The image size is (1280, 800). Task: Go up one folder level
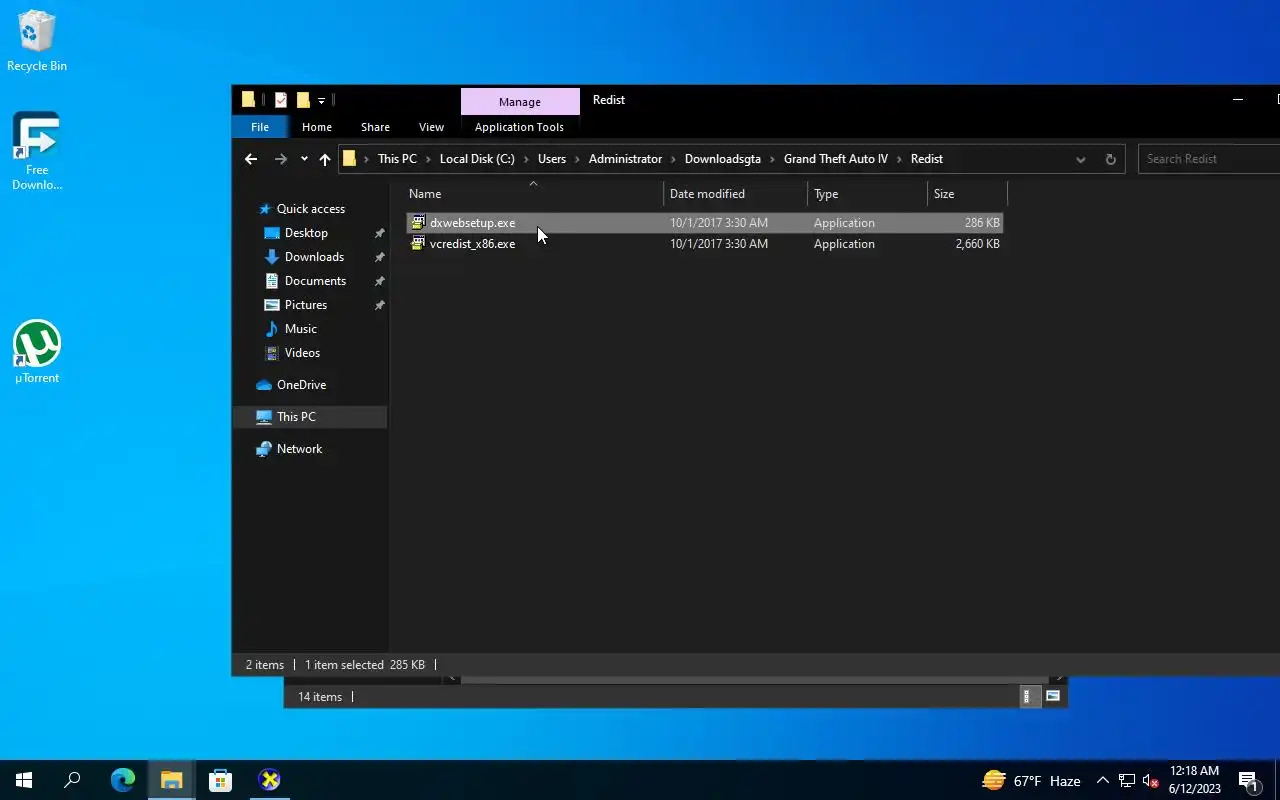pos(325,159)
